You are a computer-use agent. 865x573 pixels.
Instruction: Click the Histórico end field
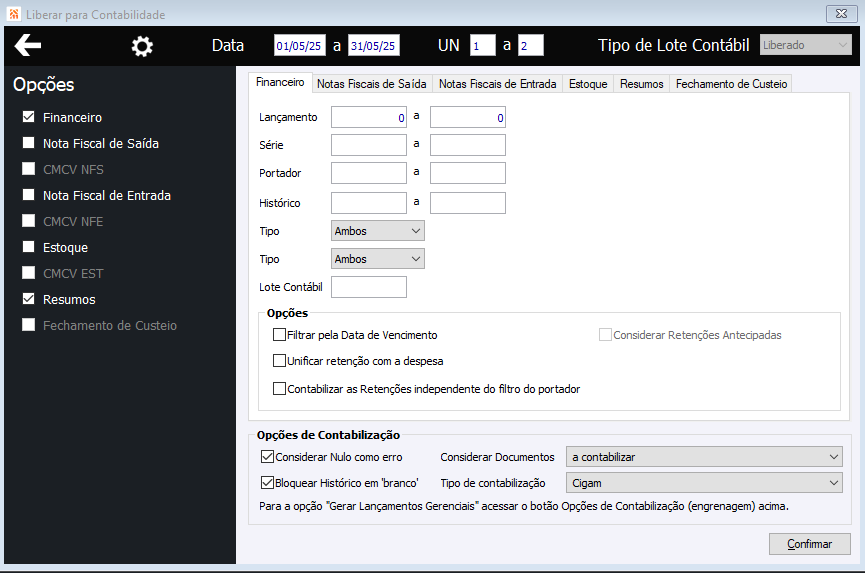(x=468, y=203)
